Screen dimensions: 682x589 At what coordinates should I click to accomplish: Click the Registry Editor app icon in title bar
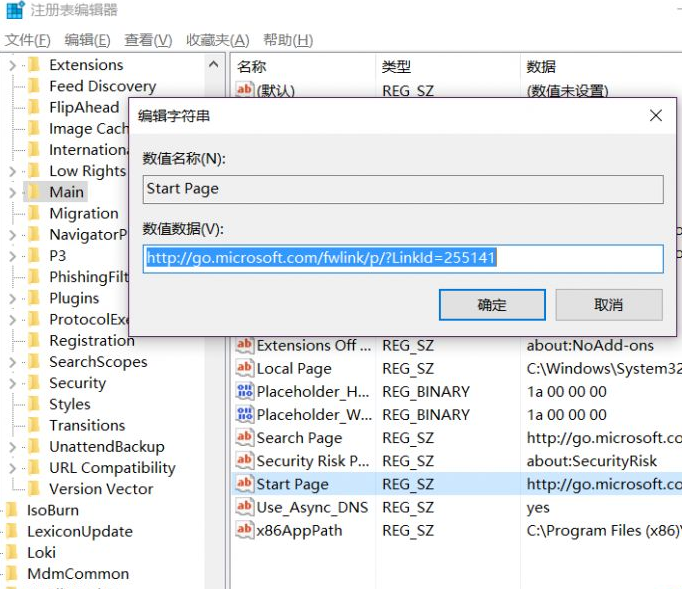click(x=16, y=10)
